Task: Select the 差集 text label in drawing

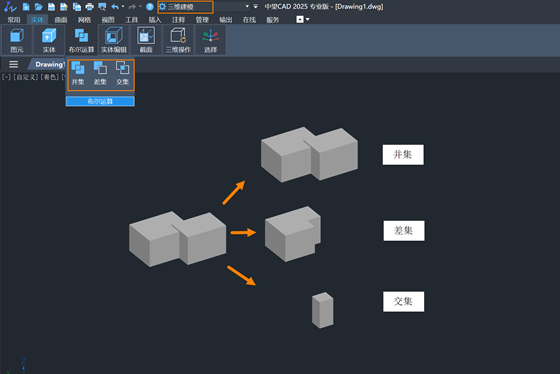Action: 404,231
